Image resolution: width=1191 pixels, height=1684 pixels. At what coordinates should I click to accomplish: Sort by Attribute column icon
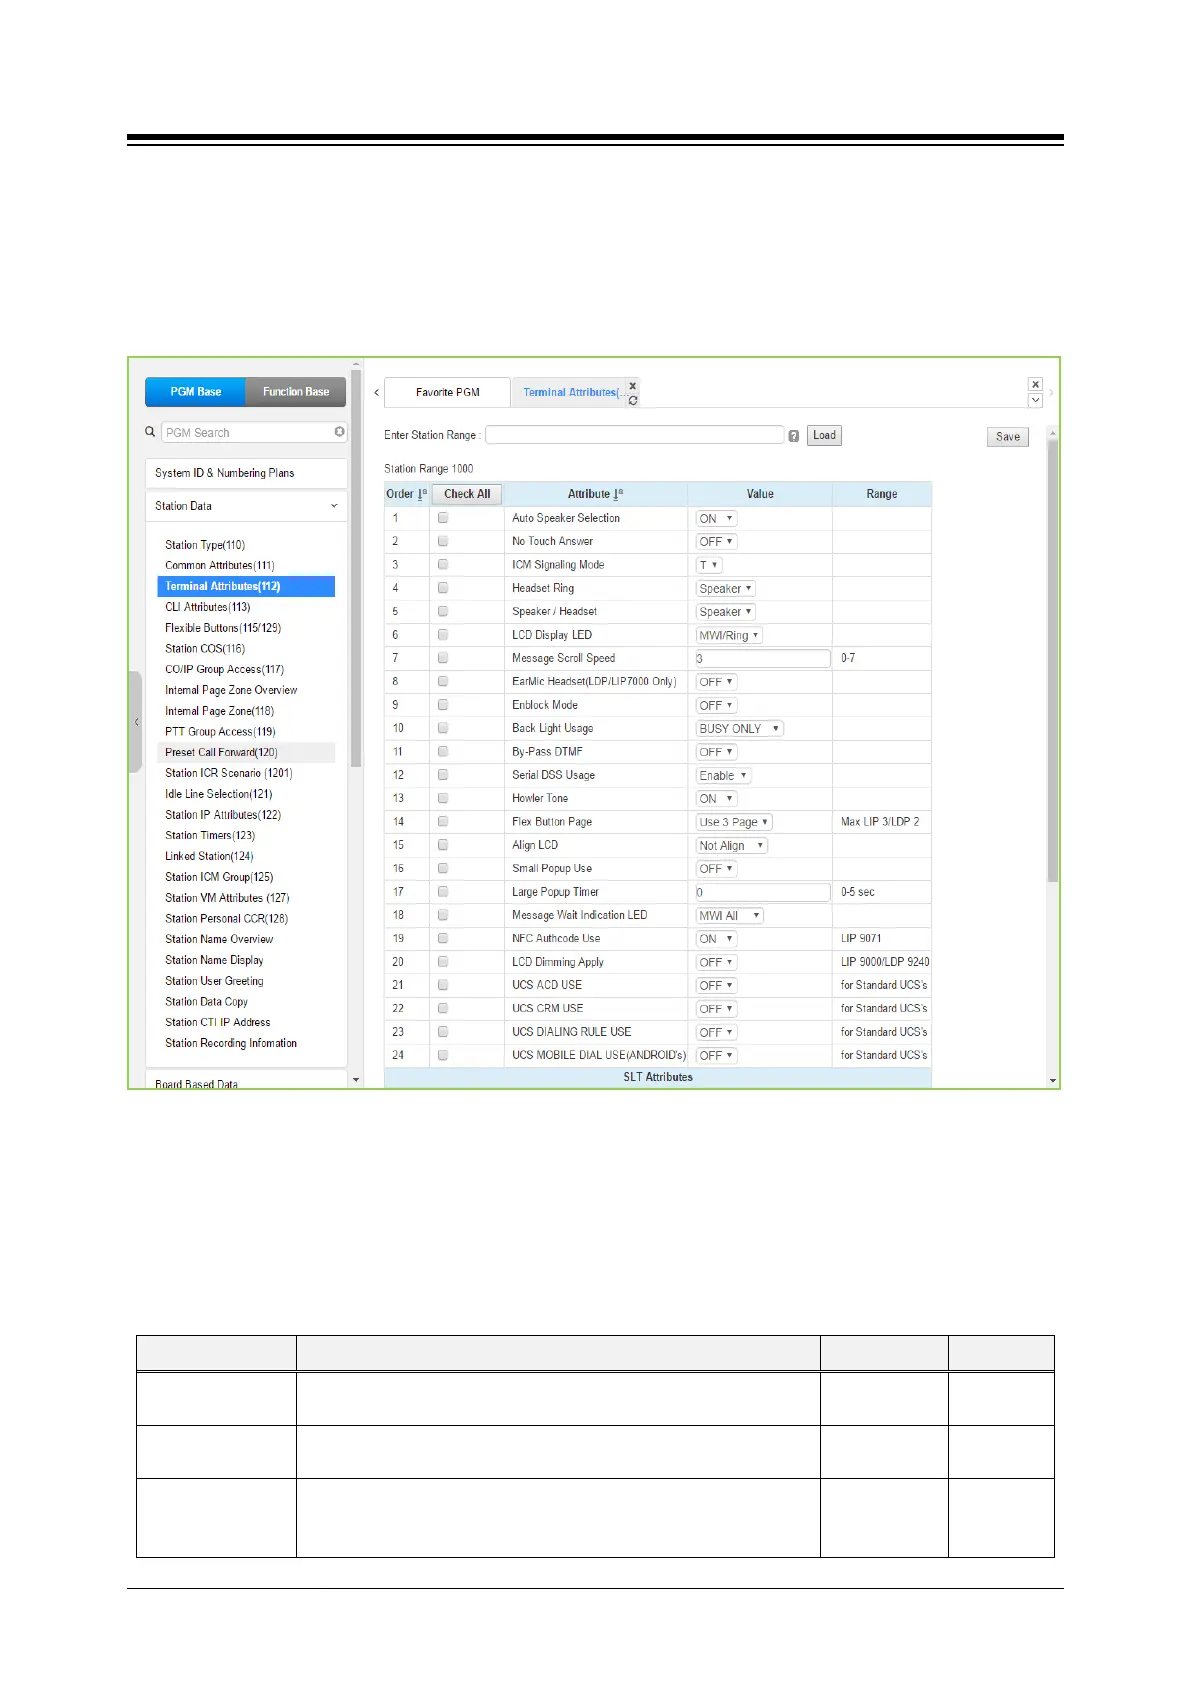coord(618,494)
